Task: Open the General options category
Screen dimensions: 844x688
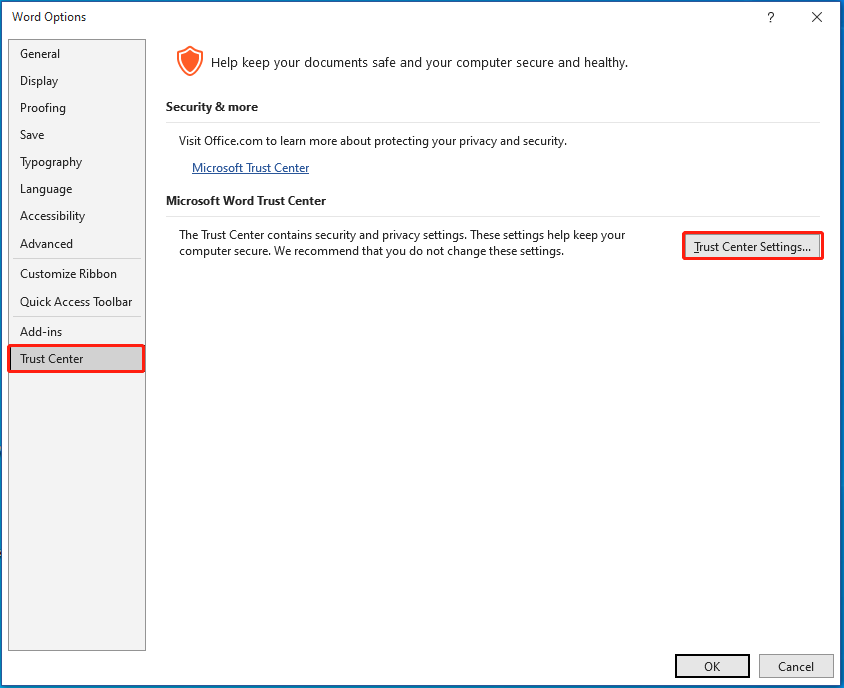Action: coord(76,54)
